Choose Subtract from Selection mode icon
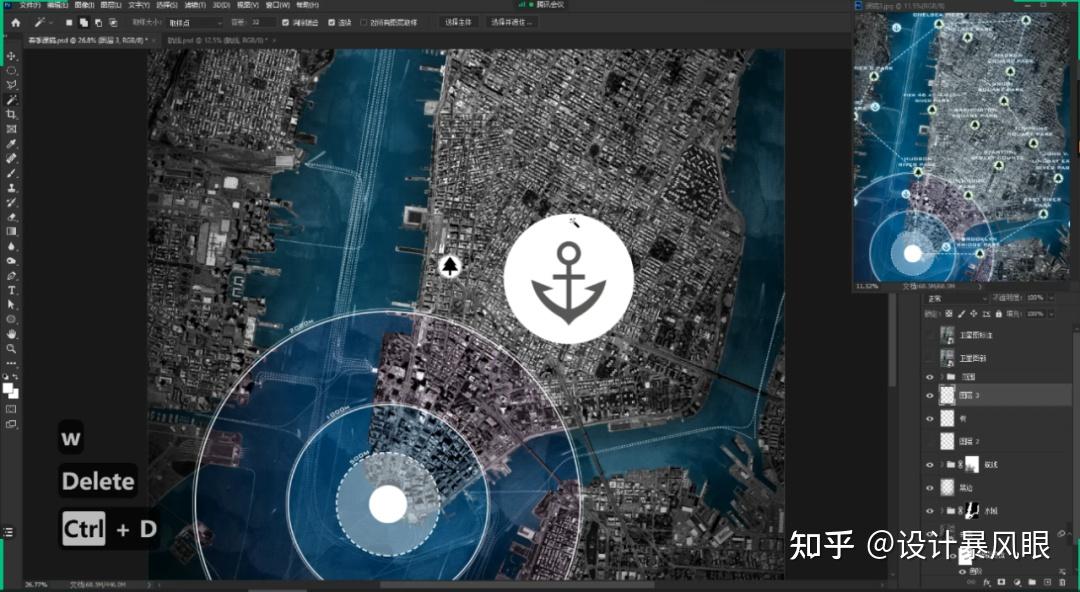Screen dimensions: 1080x592 [98, 23]
